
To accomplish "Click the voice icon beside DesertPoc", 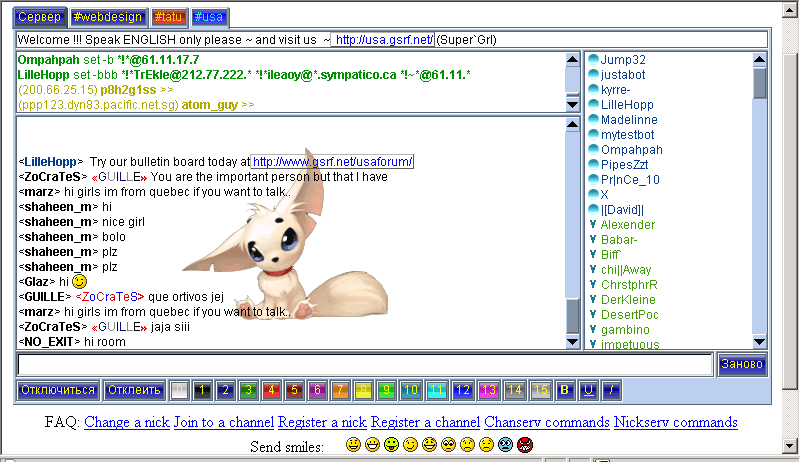I will (x=593, y=314).
